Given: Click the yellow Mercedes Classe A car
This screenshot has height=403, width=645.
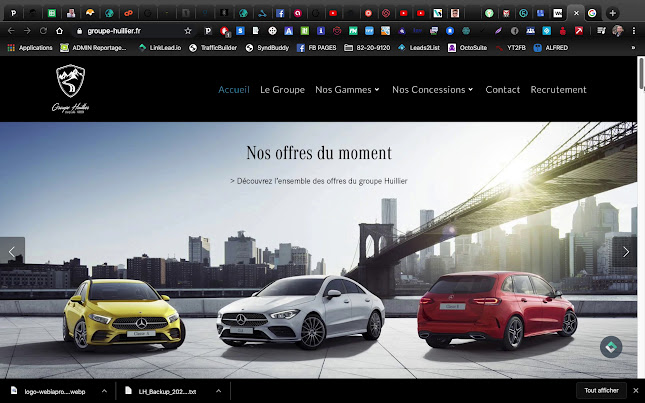Looking at the screenshot, I should pyautogui.click(x=123, y=315).
